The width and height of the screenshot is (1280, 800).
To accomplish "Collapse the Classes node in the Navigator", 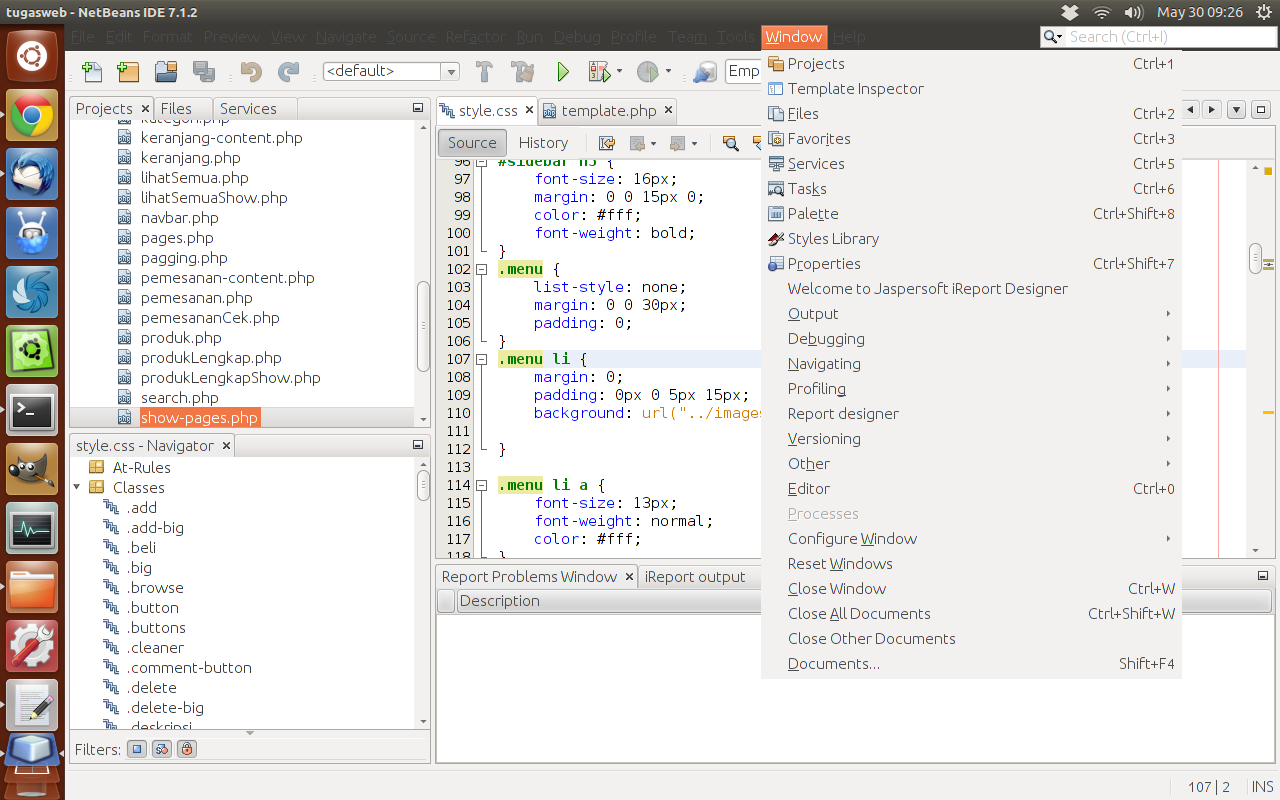I will coord(78,487).
